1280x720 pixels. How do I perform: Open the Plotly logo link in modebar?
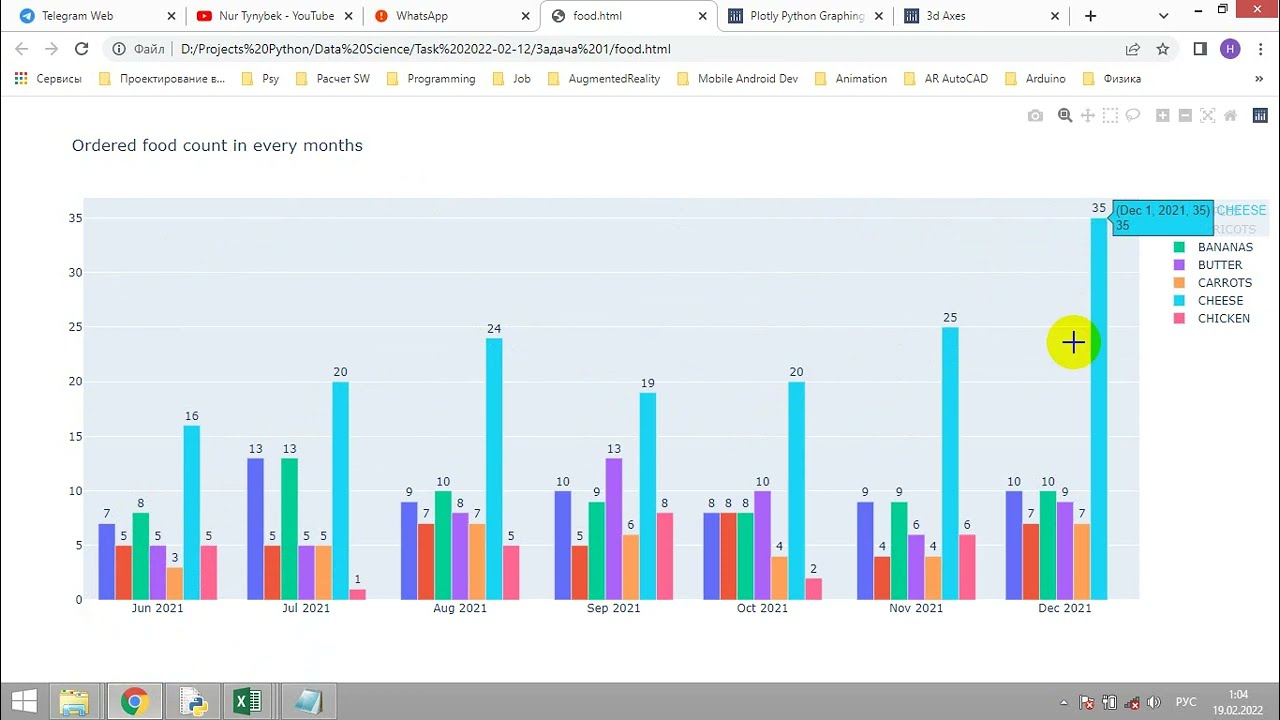click(x=1260, y=116)
